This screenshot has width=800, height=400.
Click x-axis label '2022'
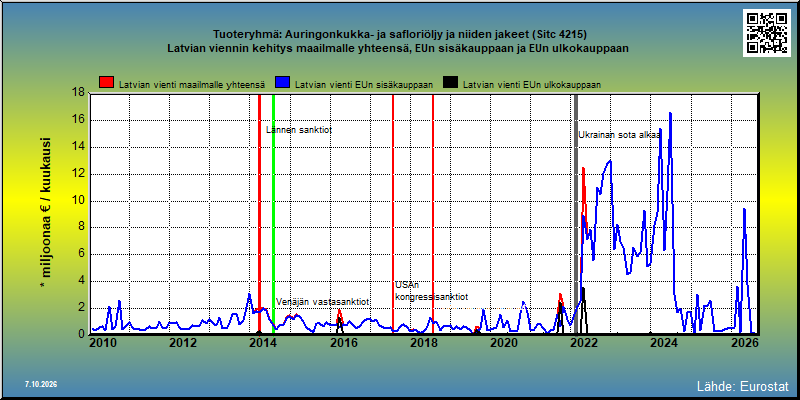(584, 343)
